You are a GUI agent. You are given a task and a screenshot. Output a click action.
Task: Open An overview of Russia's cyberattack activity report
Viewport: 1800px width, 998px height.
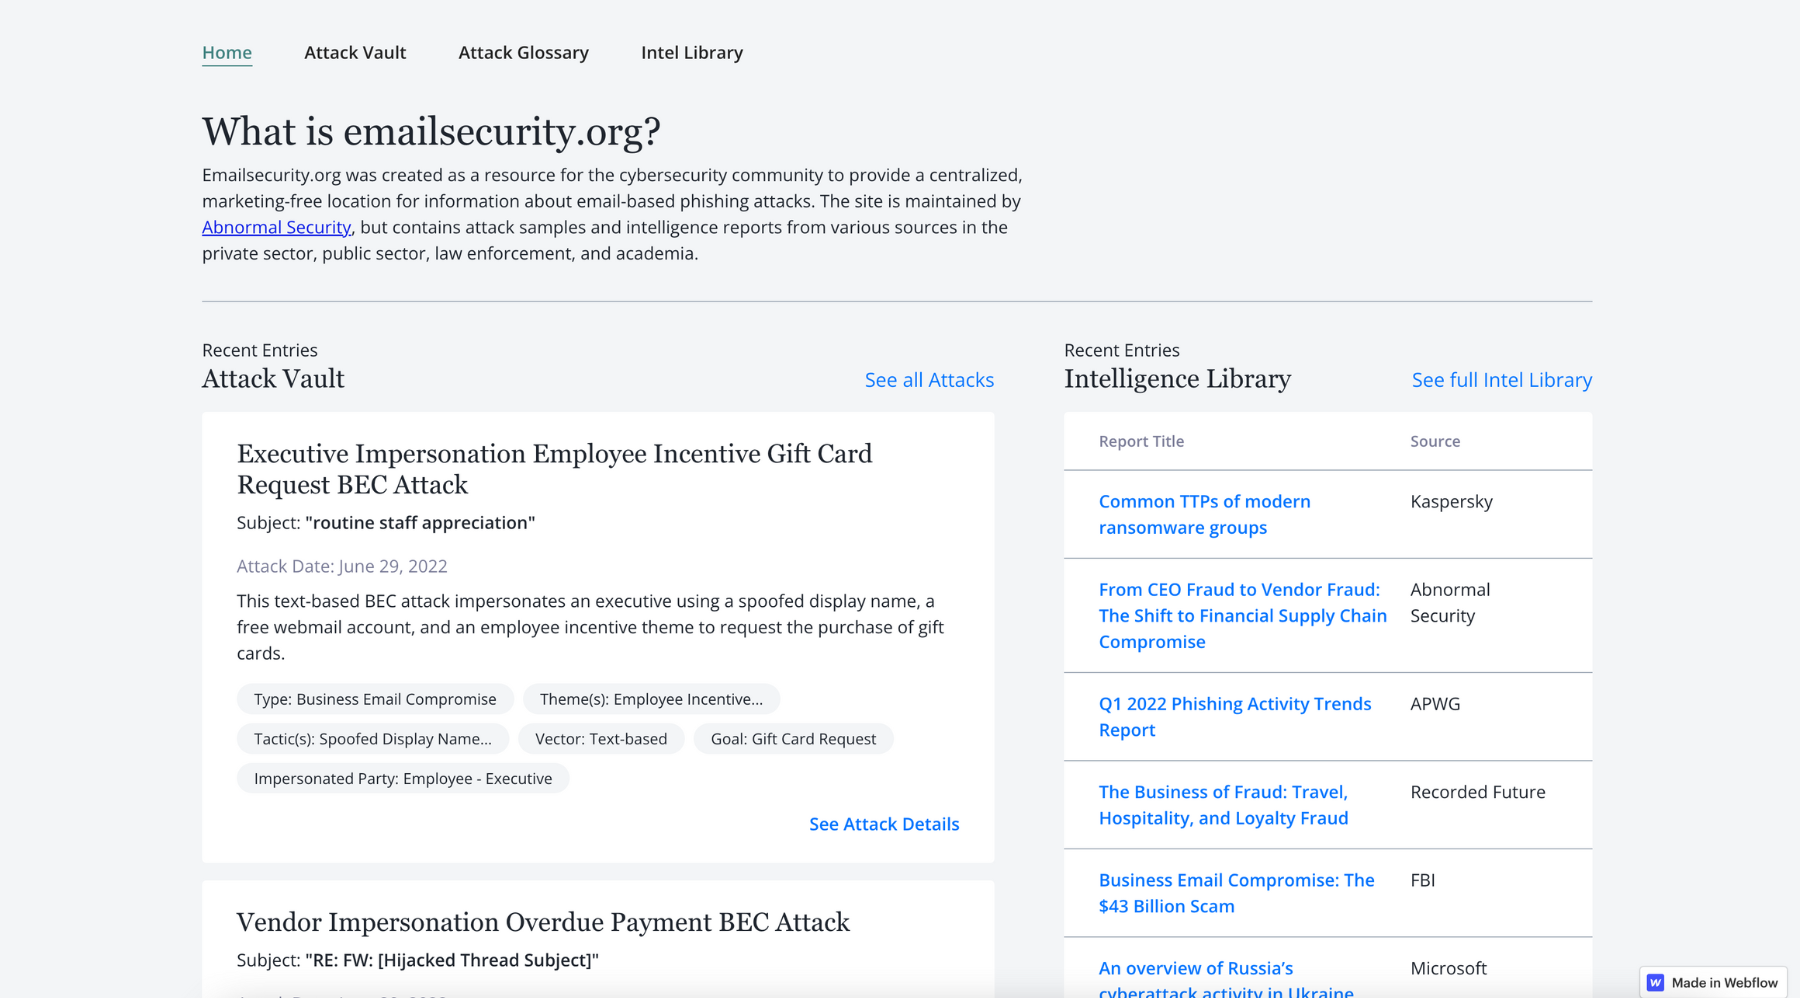(x=1226, y=978)
